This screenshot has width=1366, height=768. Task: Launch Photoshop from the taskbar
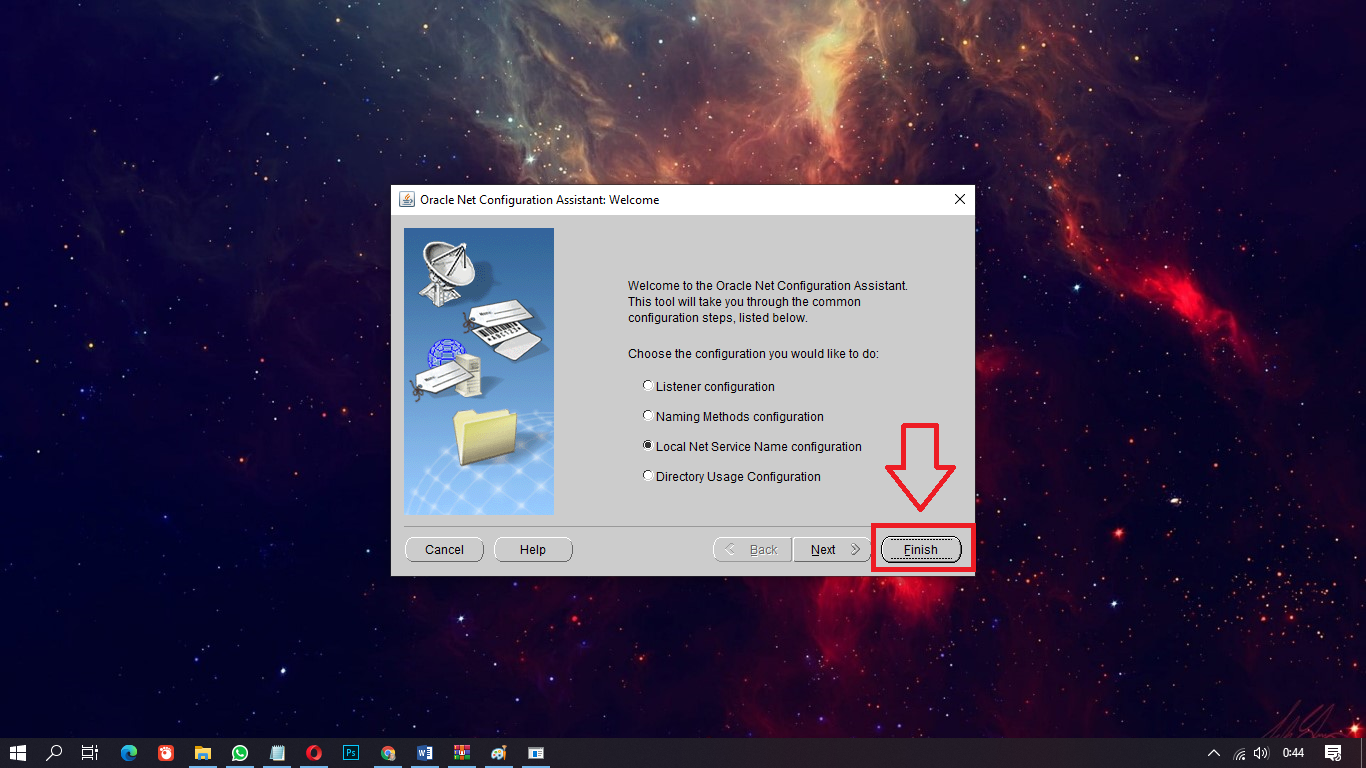[x=351, y=753]
